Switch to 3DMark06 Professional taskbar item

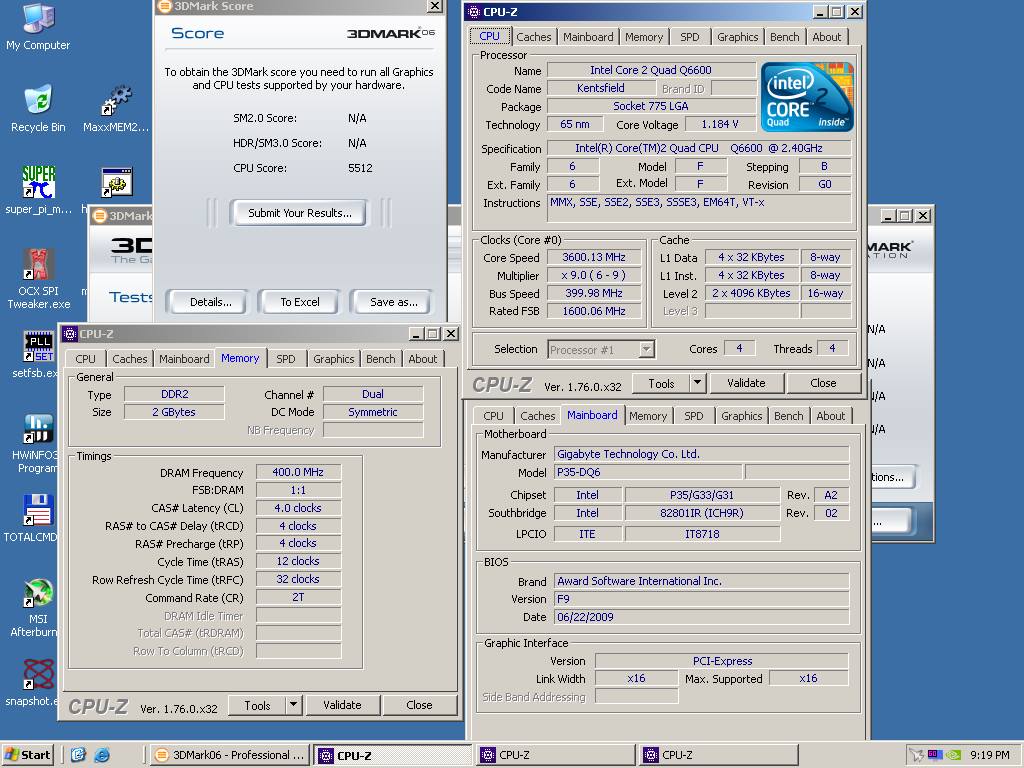(x=231, y=755)
